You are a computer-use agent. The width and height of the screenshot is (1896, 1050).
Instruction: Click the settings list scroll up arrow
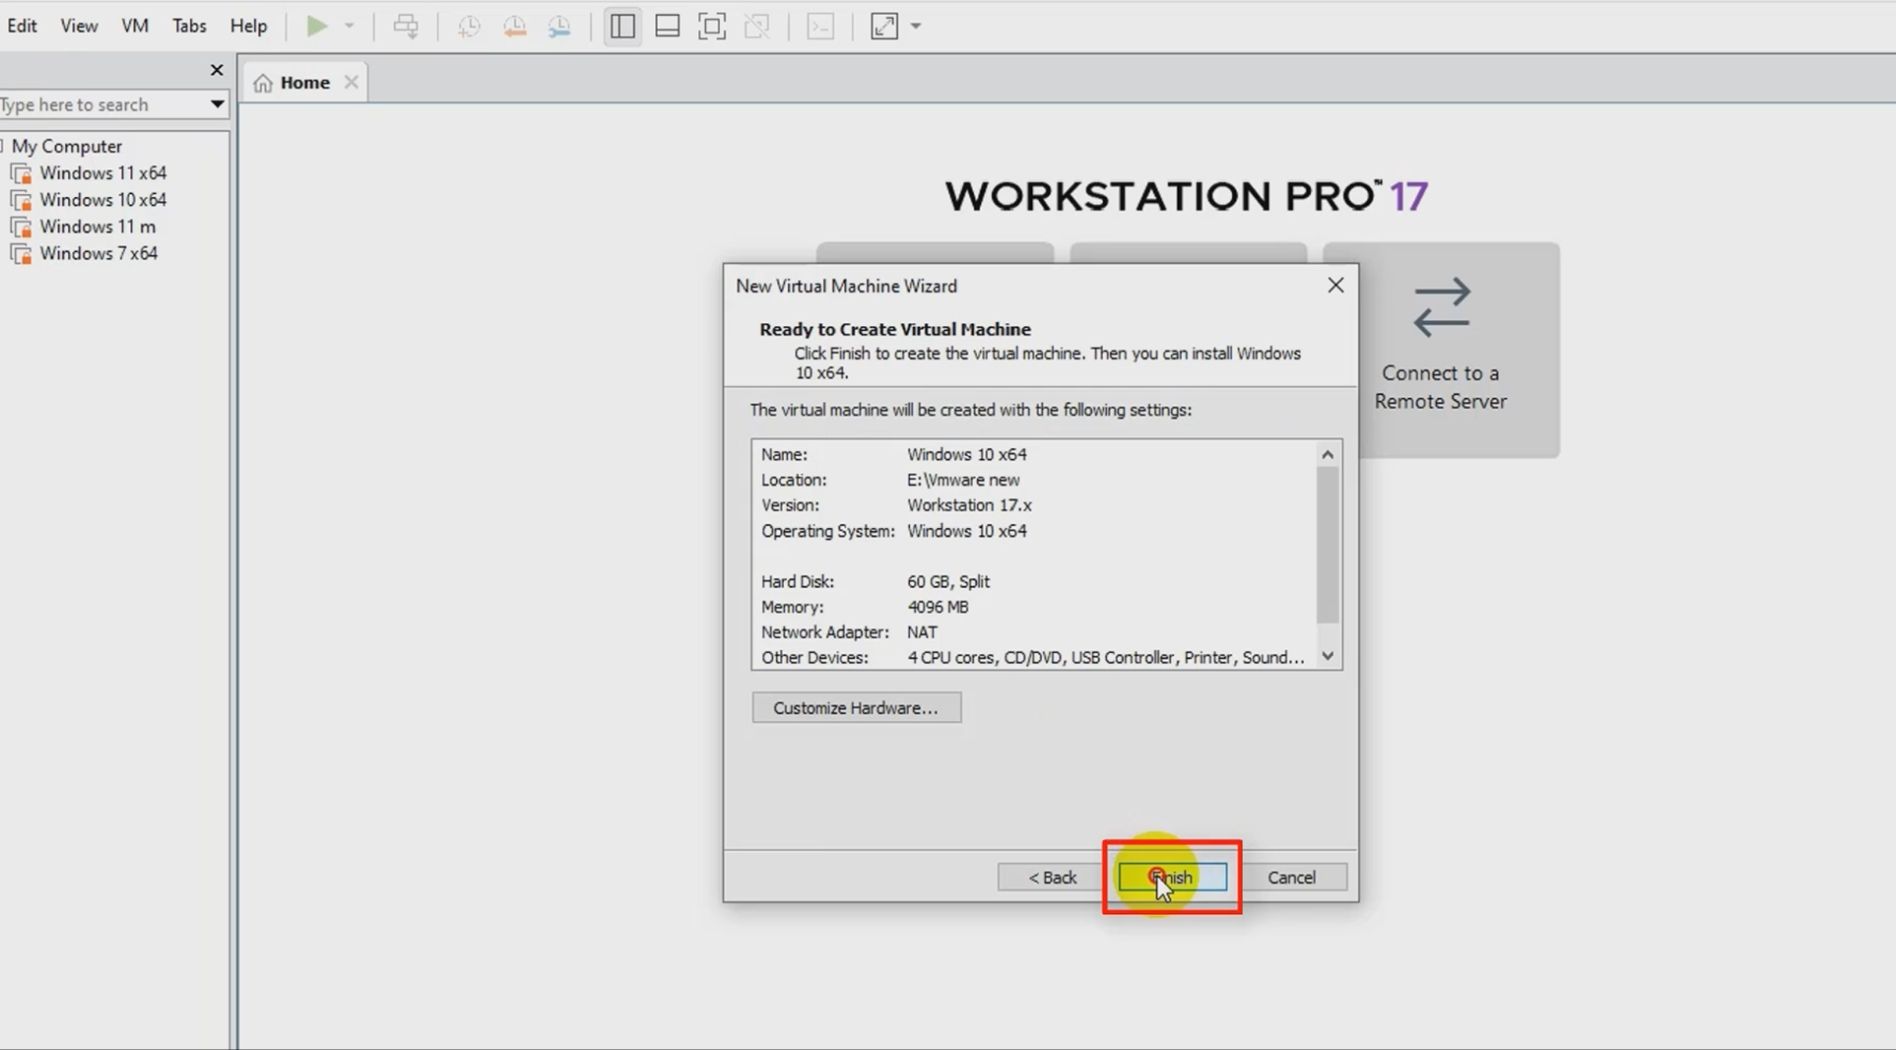coord(1328,454)
